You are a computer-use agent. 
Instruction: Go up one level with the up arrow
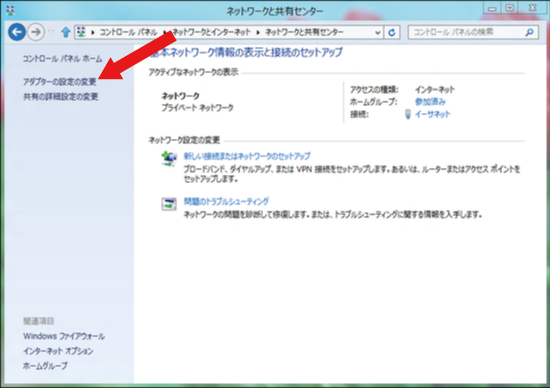coord(66,32)
